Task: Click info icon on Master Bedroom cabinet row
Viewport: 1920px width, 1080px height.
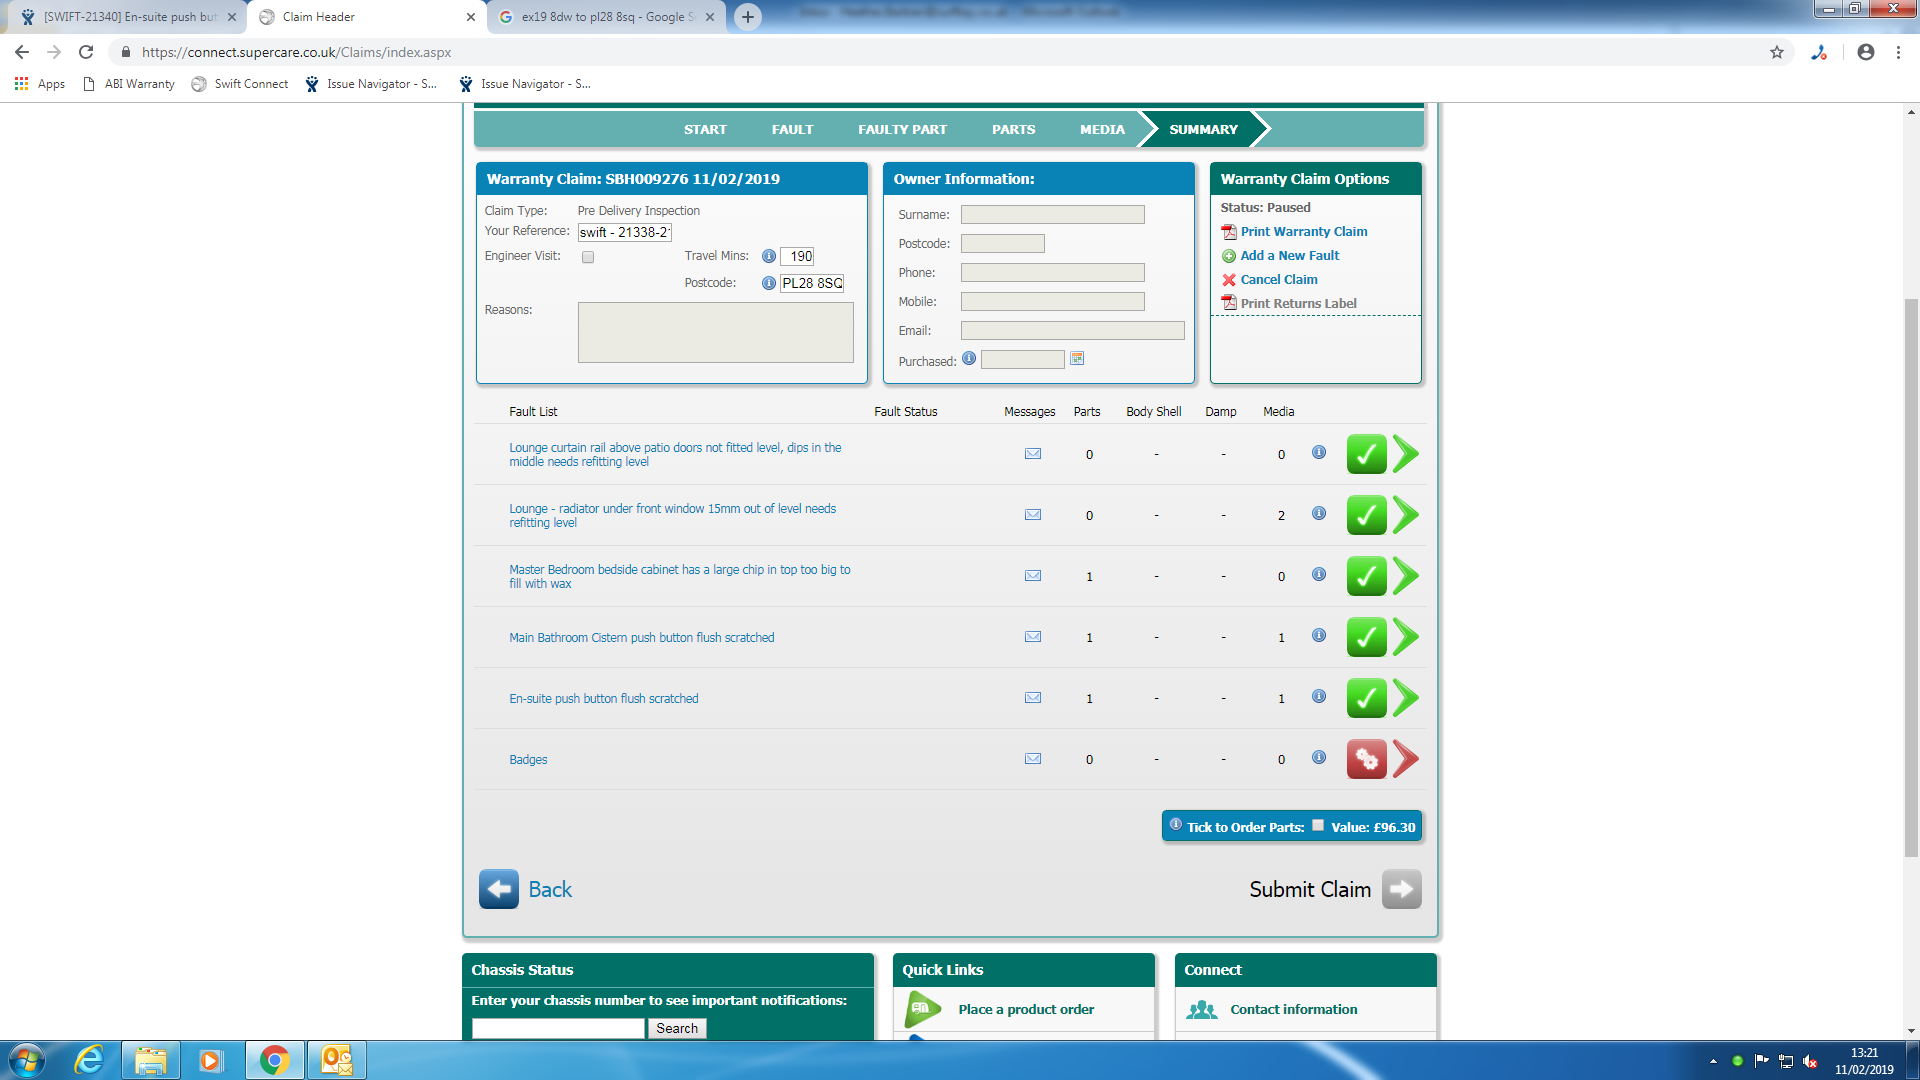Action: (x=1319, y=575)
